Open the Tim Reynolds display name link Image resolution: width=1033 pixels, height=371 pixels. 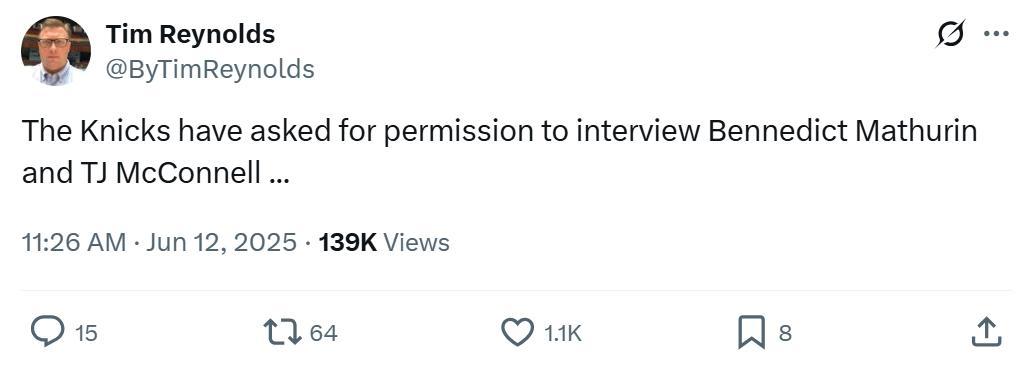190,34
